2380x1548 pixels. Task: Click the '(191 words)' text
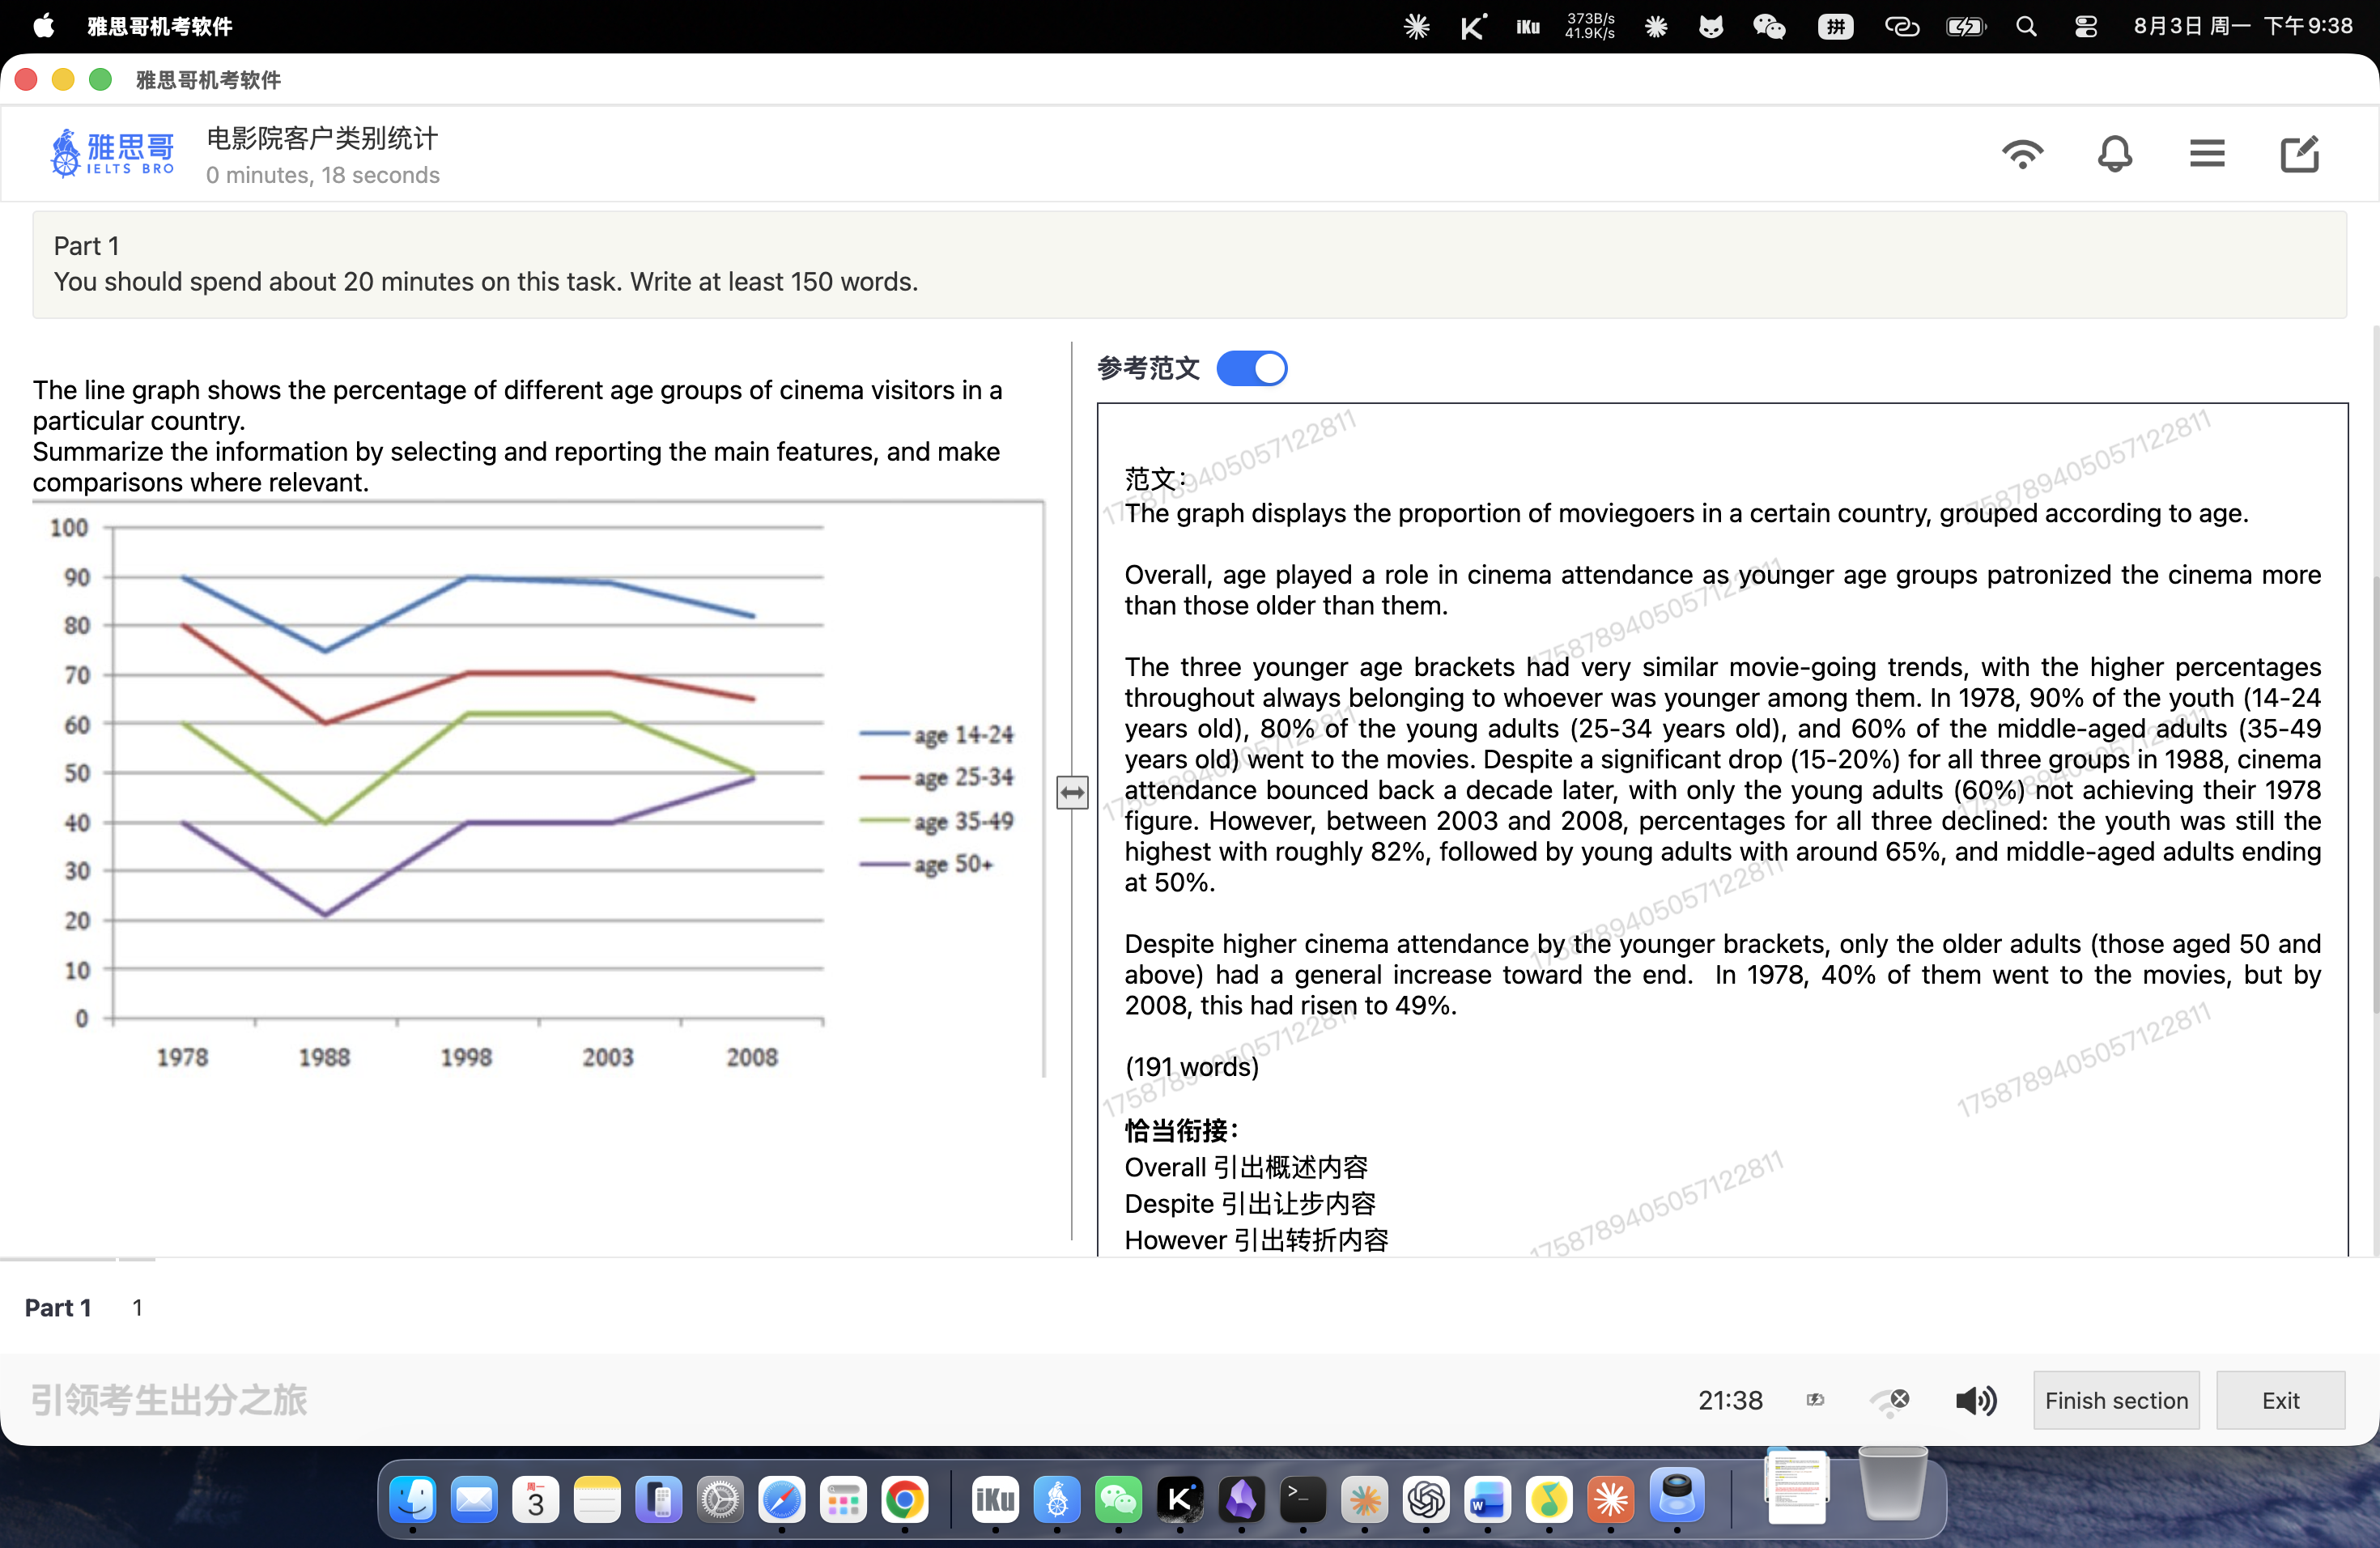1191,1067
